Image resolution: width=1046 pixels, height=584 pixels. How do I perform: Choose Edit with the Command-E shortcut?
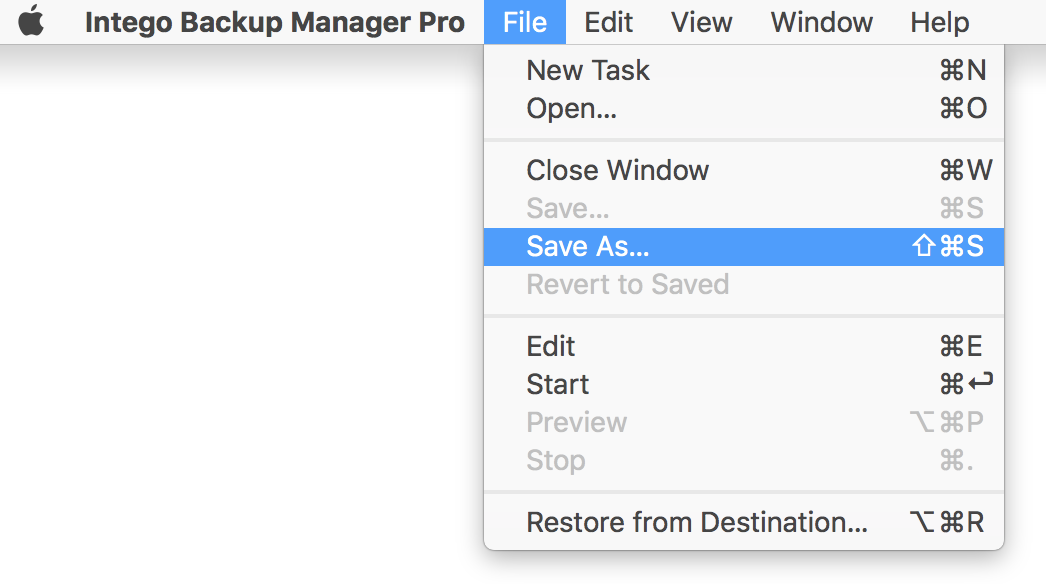[x=744, y=346]
